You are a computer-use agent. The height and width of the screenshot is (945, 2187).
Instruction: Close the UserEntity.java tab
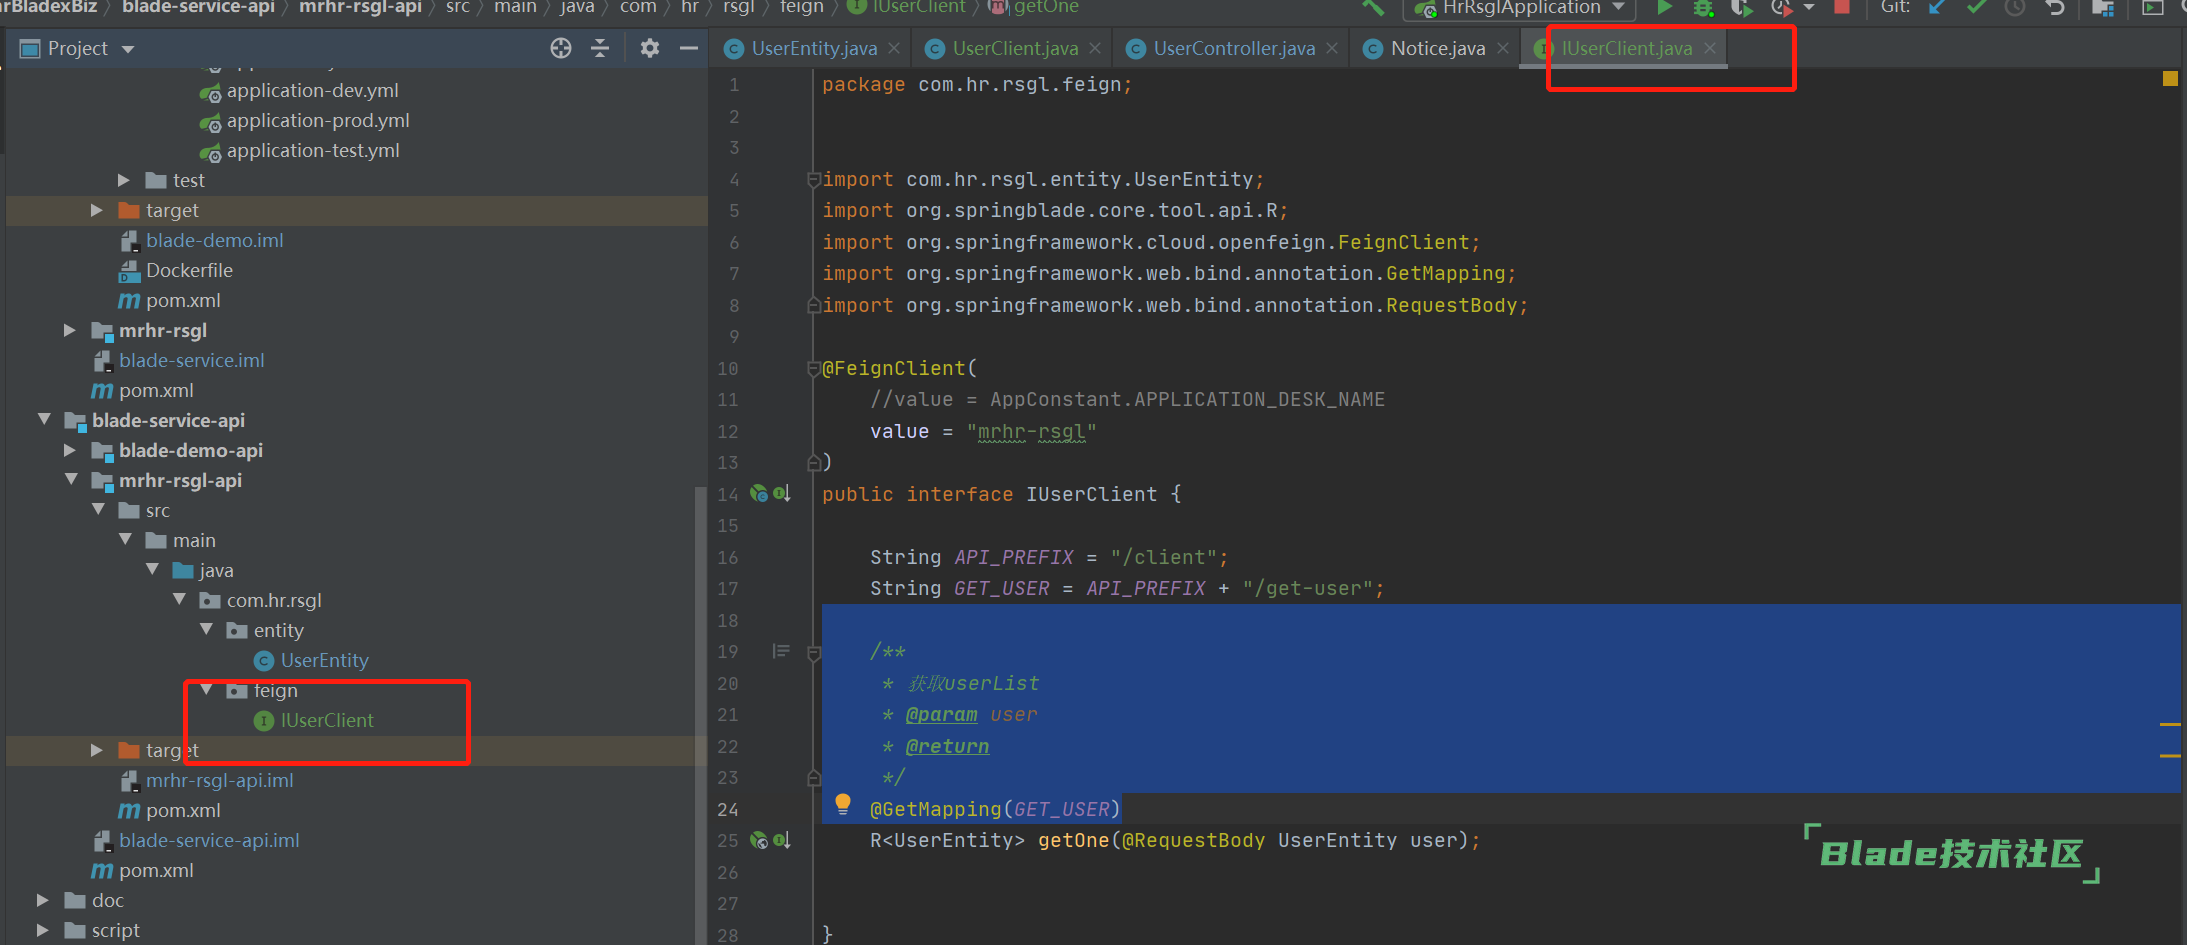click(x=894, y=48)
